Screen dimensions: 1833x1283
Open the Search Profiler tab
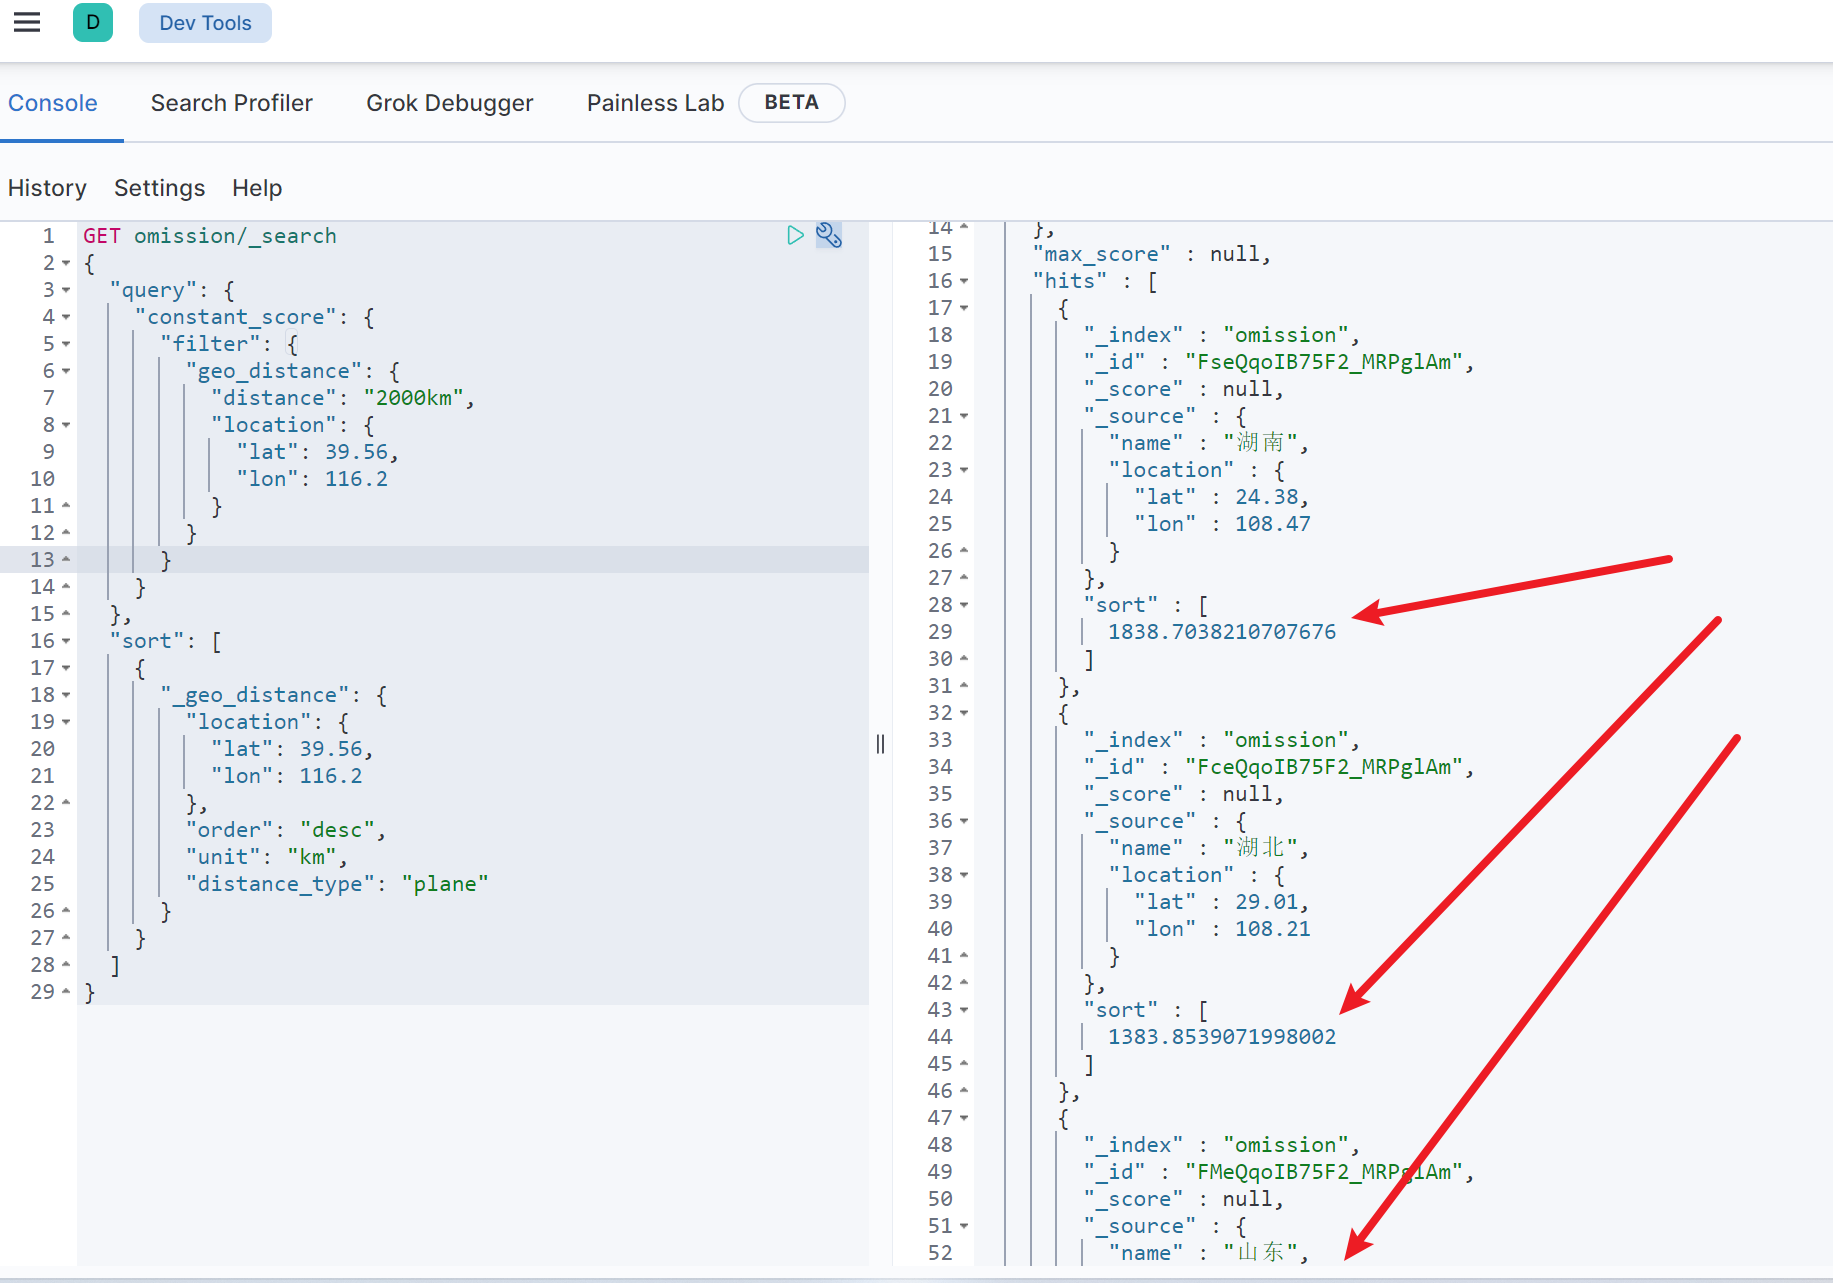pyautogui.click(x=232, y=103)
